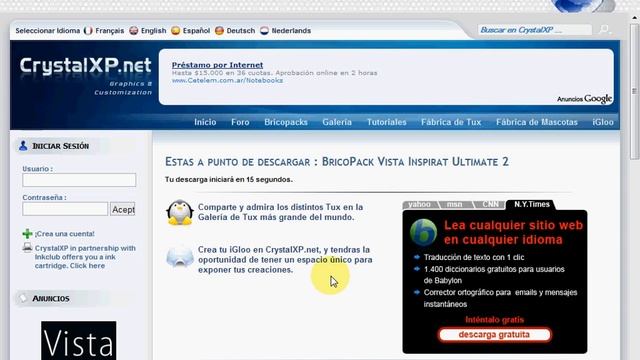Image resolution: width=640 pixels, height=360 pixels.
Task: Open www.Cetelem.com.ar ad URL
Action: [227, 80]
